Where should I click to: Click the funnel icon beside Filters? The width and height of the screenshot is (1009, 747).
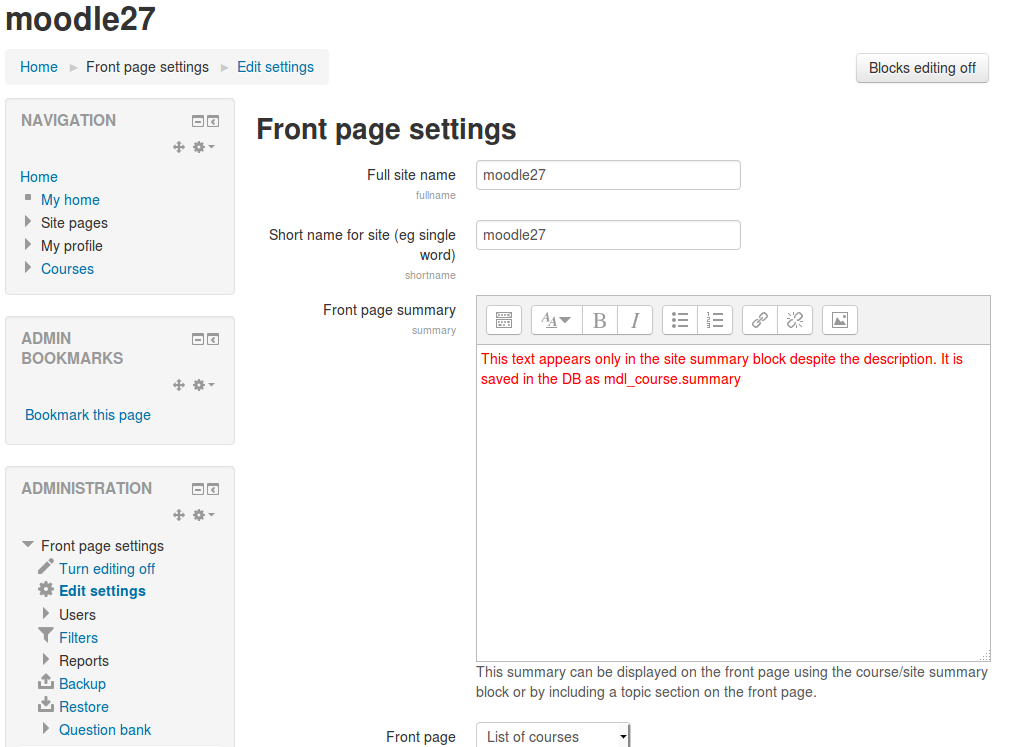click(x=46, y=636)
